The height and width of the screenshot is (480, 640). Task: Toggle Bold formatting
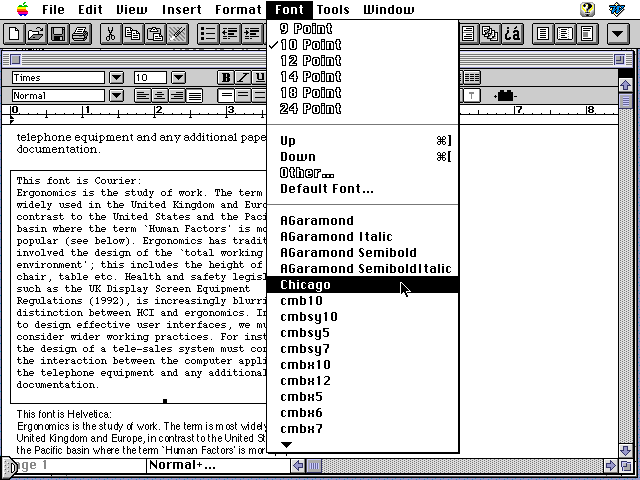coord(226,77)
